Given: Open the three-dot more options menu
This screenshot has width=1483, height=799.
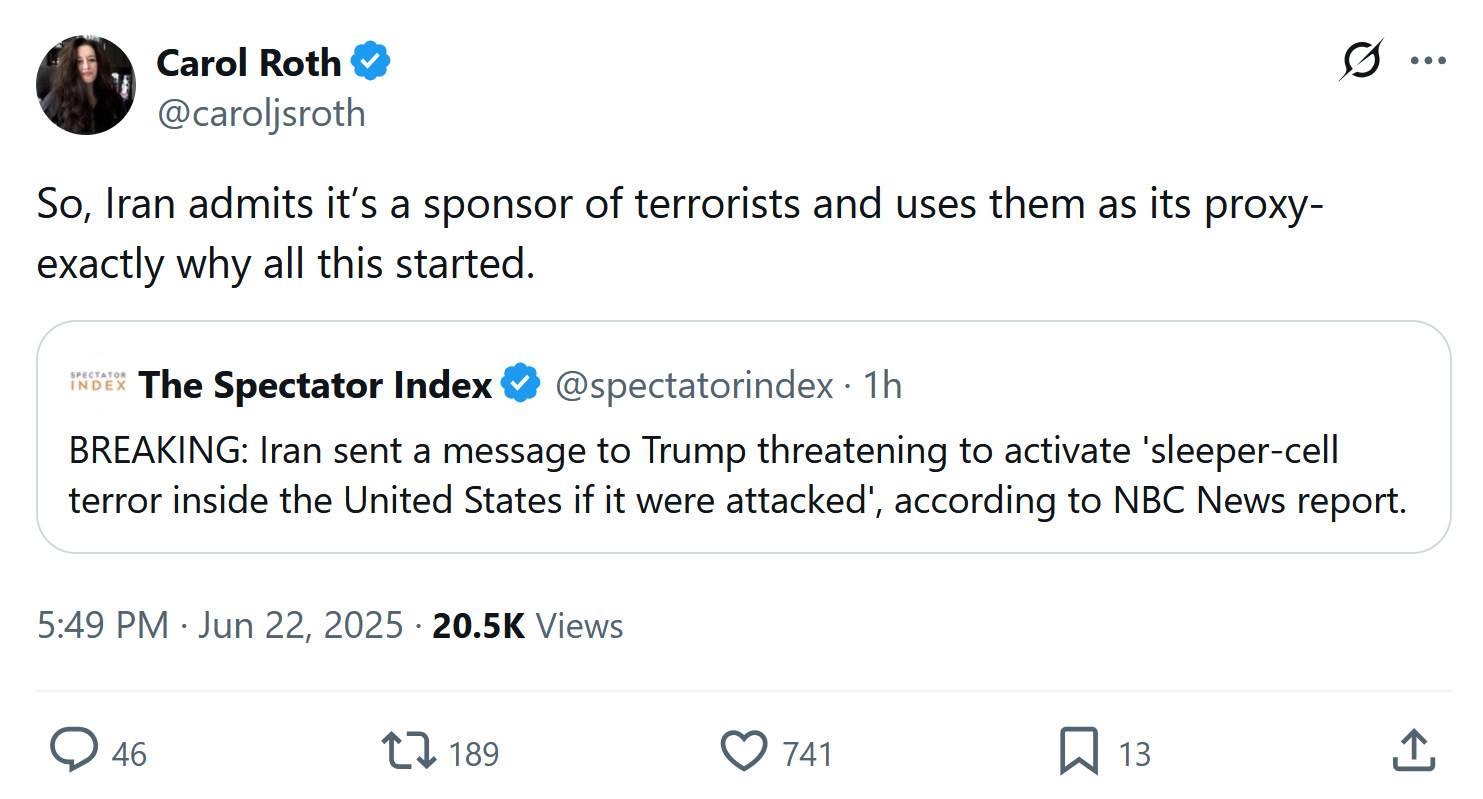Looking at the screenshot, I should (1427, 61).
